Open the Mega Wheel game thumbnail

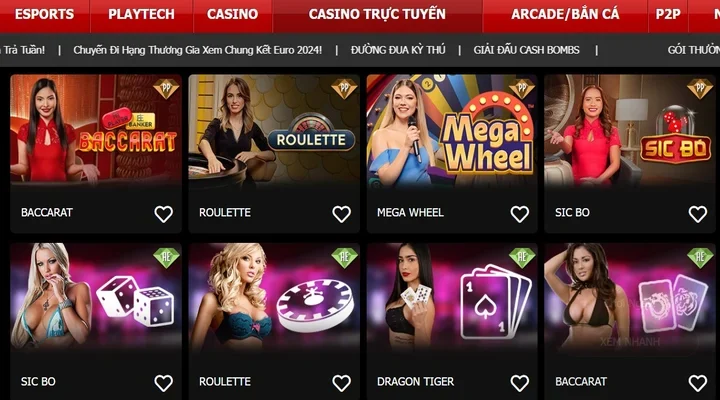coord(452,131)
